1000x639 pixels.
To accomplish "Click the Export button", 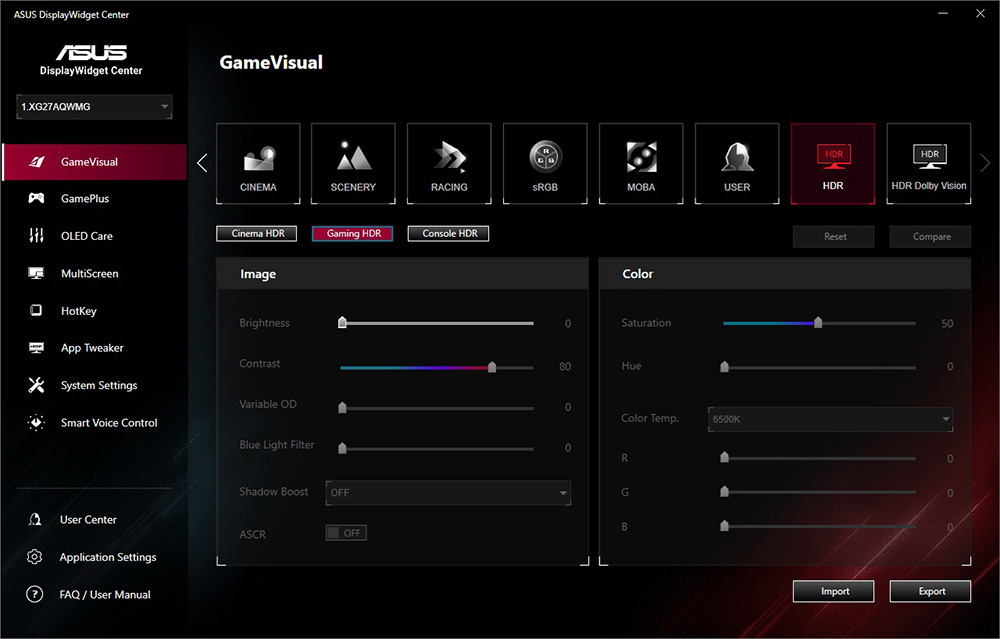I will pos(931,591).
